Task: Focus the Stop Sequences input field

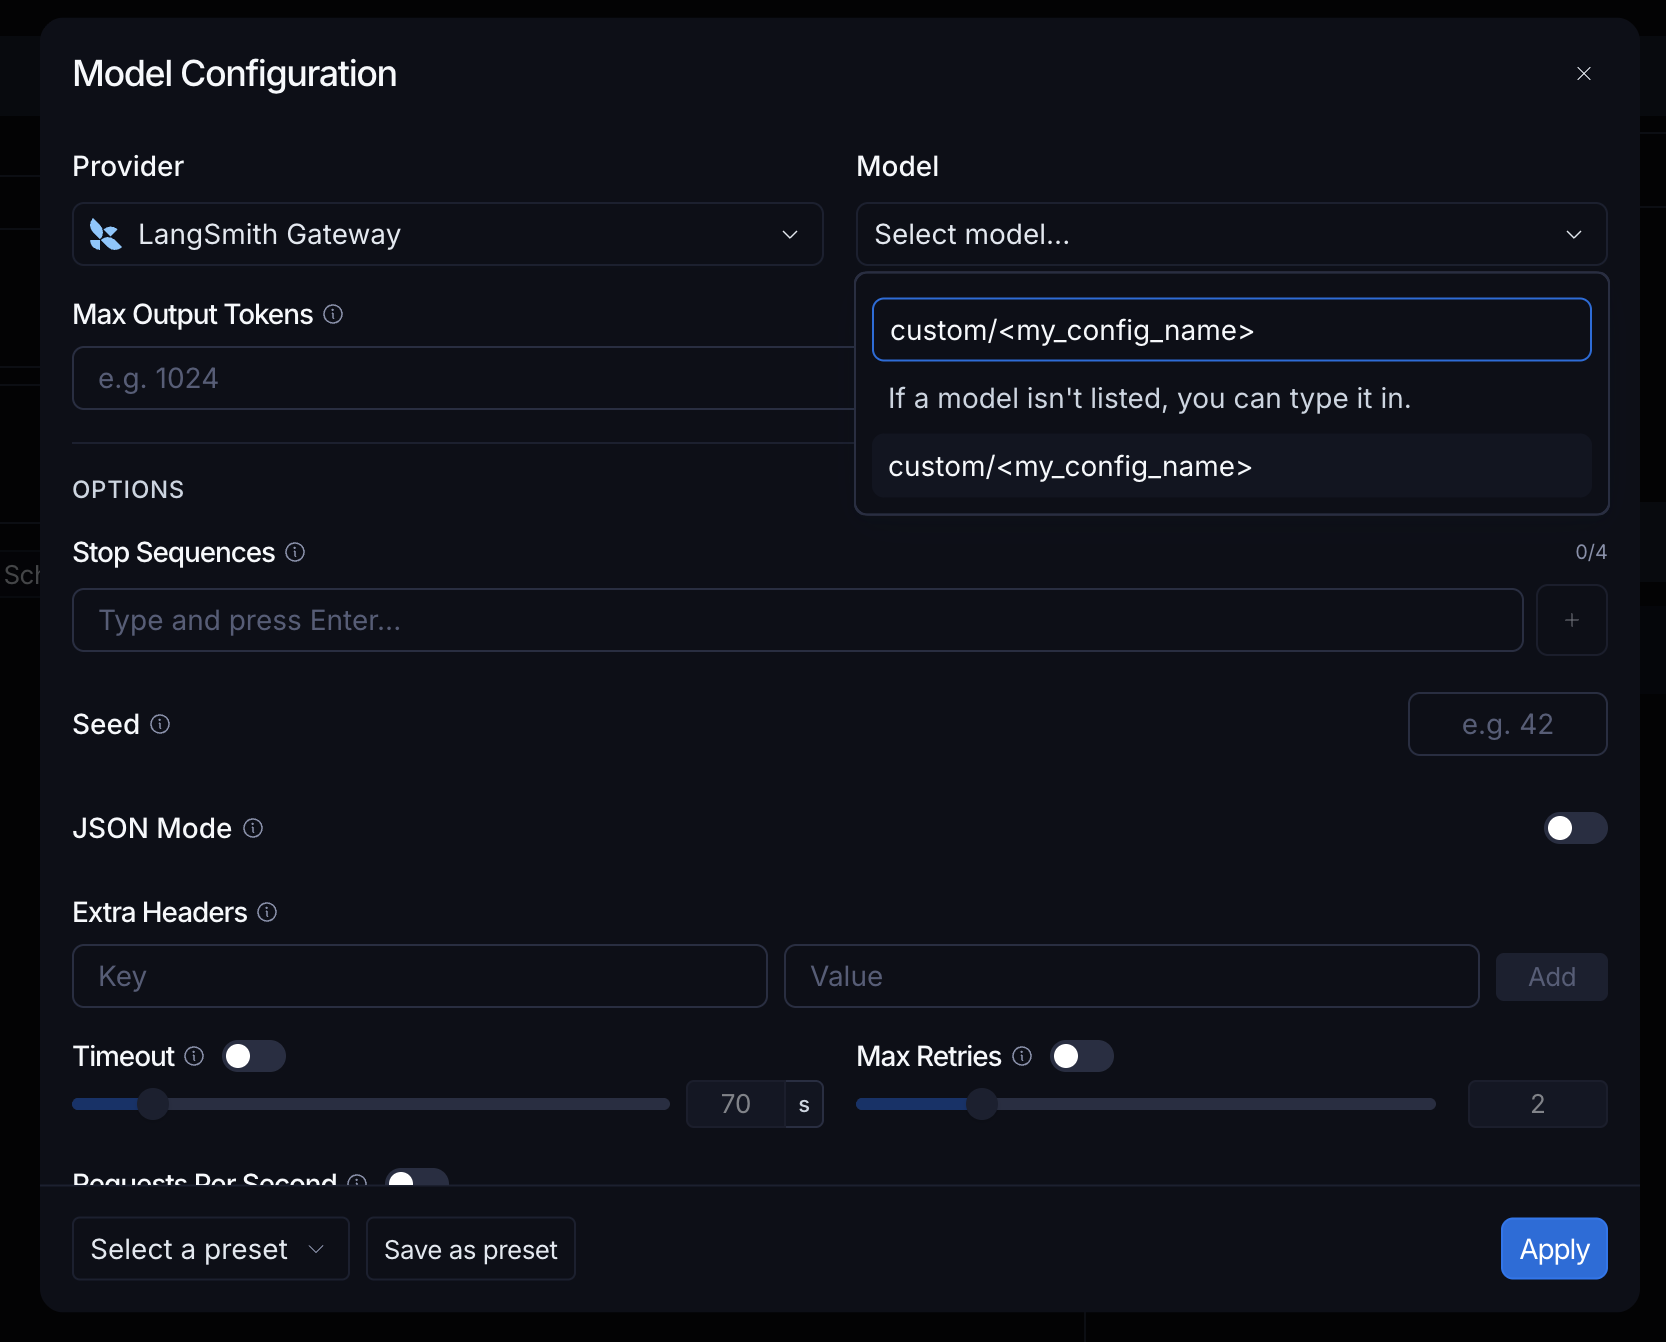Action: pyautogui.click(x=798, y=620)
